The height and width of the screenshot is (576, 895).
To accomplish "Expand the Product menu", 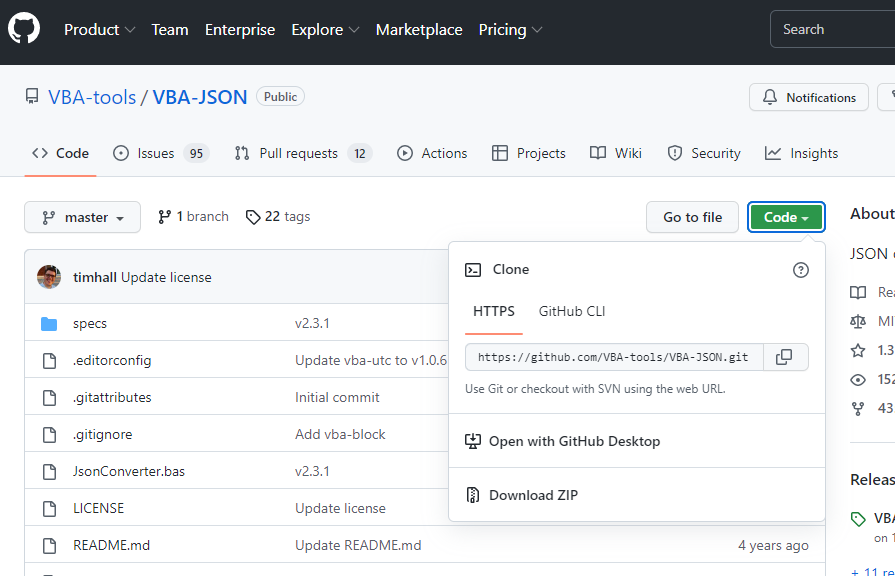I will (x=99, y=29).
